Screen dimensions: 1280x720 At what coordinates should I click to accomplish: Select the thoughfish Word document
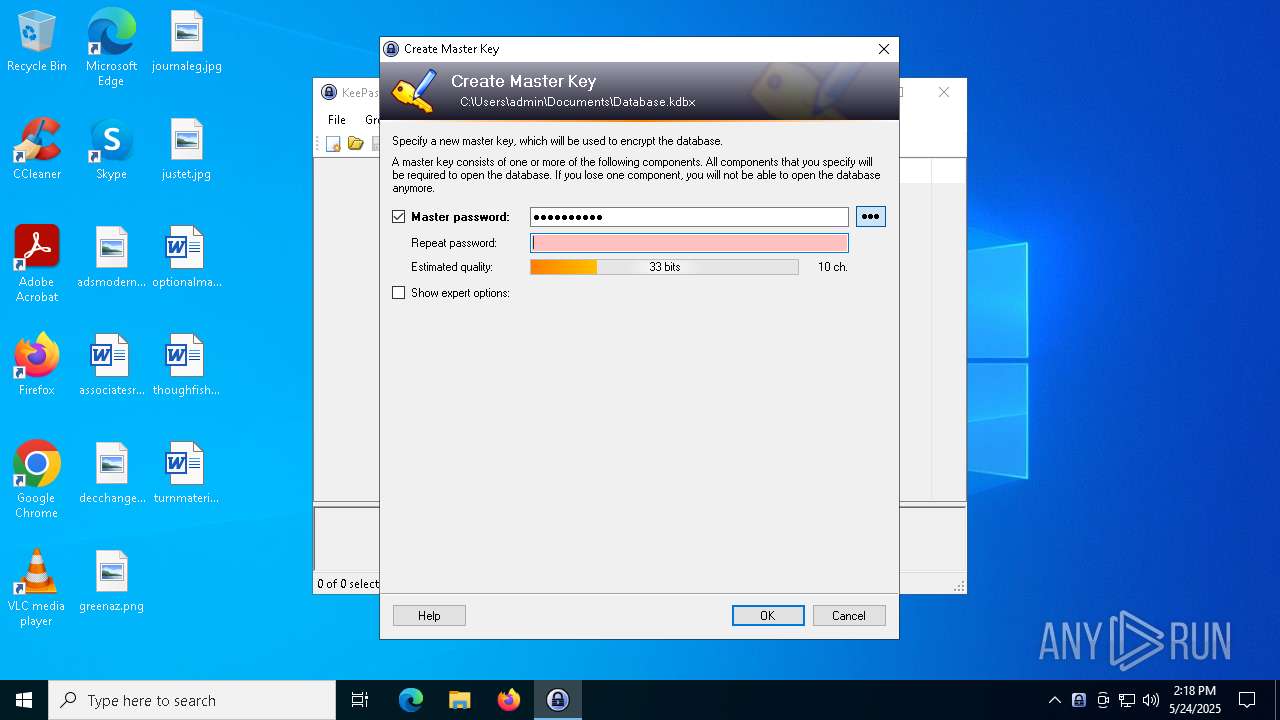(x=187, y=365)
